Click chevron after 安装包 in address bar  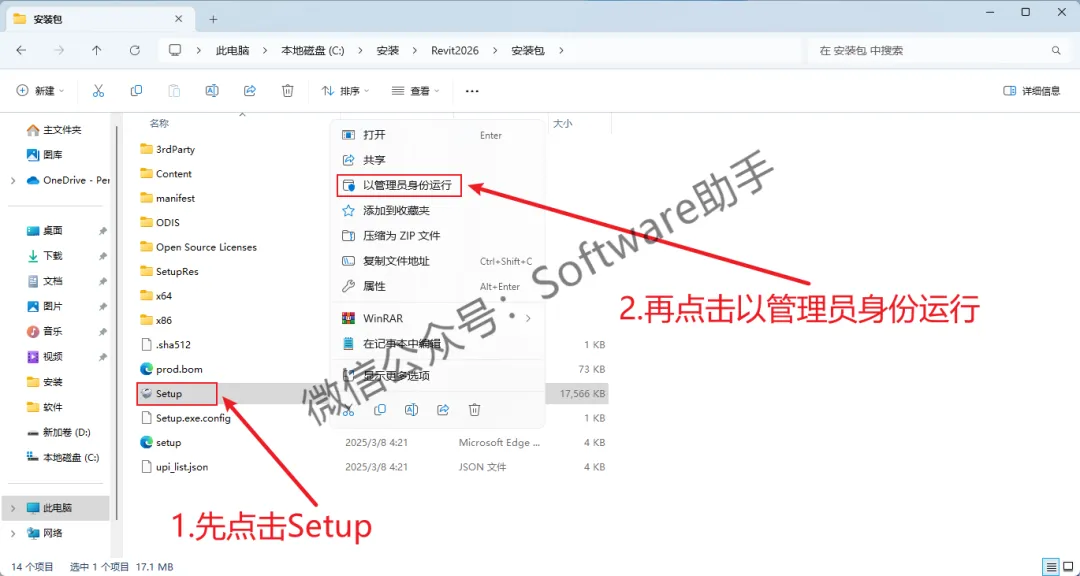(x=561, y=50)
